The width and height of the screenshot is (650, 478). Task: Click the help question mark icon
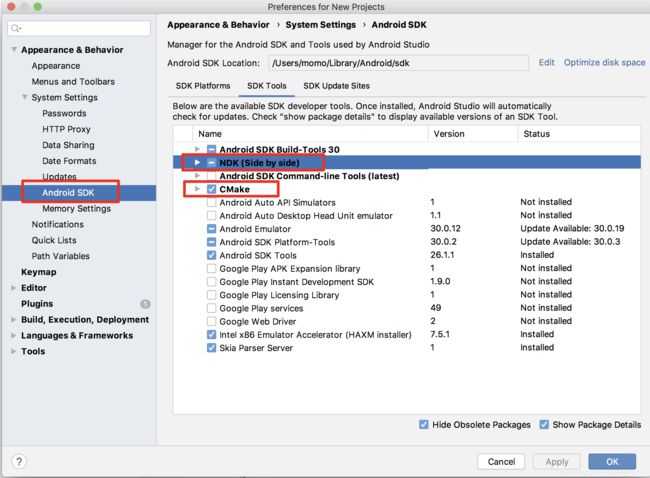[x=19, y=461]
